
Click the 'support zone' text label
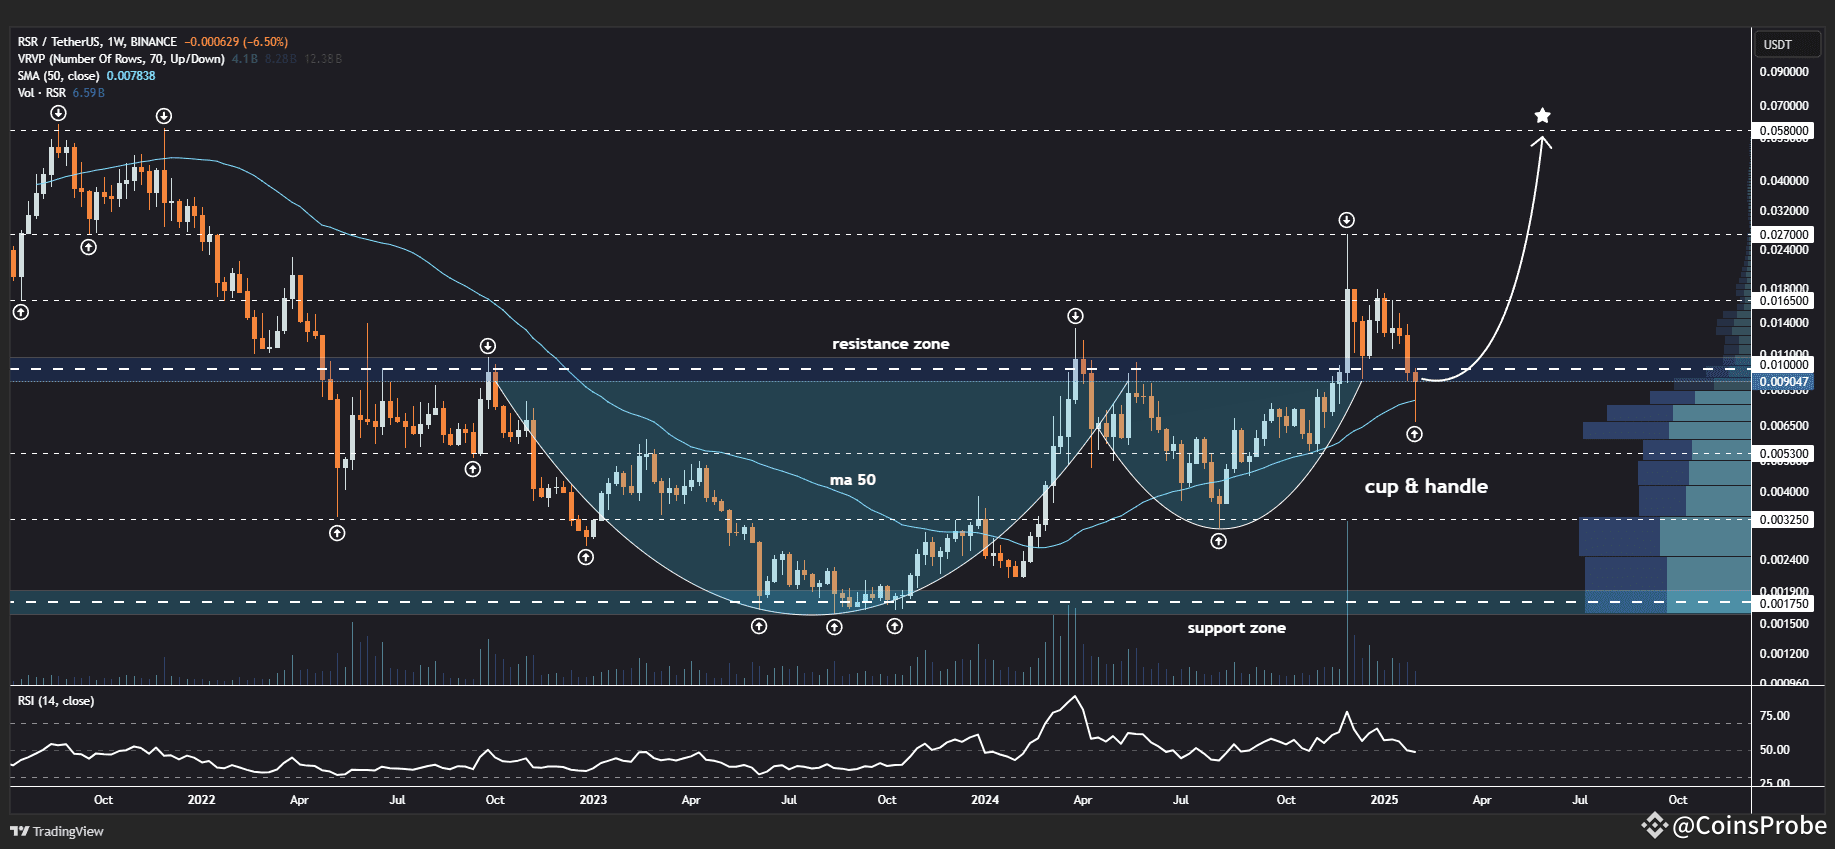click(x=1237, y=628)
